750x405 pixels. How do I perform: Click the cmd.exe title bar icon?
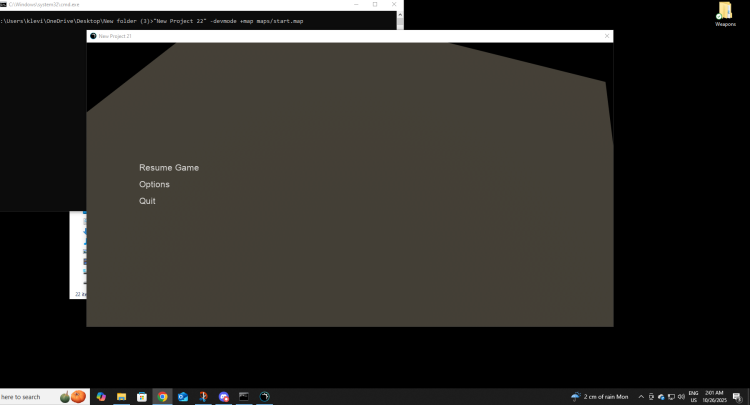3,4
